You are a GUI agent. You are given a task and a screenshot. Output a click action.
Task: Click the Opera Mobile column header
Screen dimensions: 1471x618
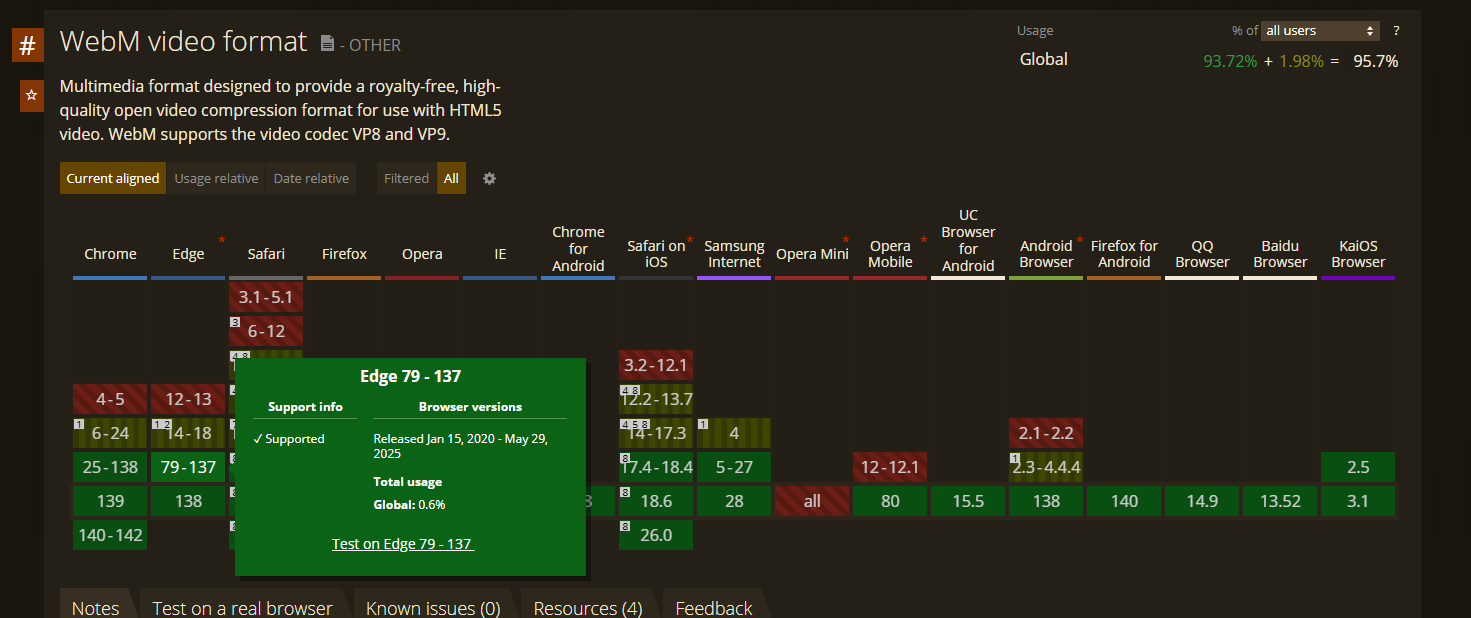pos(890,254)
